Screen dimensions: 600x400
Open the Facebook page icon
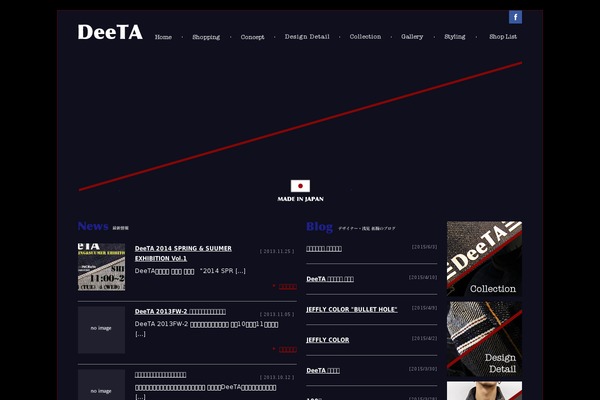click(515, 17)
